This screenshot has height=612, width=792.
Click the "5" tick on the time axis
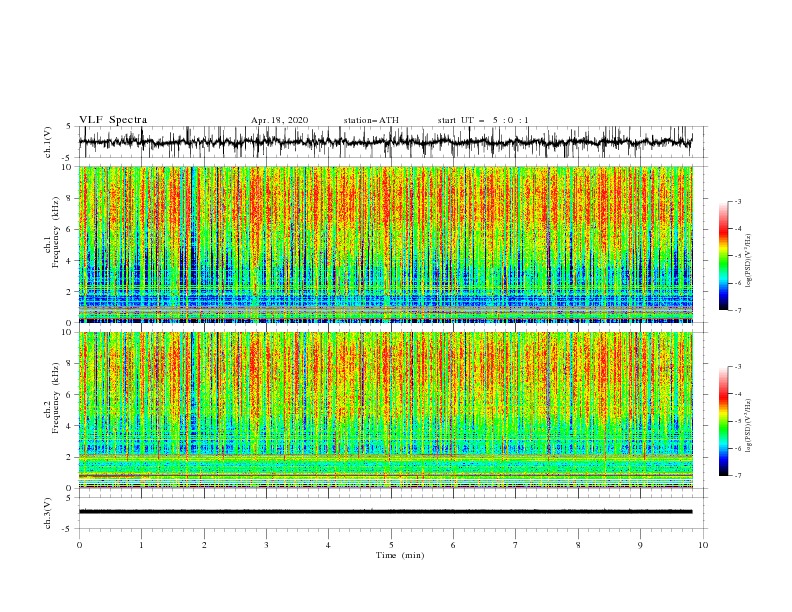click(x=391, y=545)
